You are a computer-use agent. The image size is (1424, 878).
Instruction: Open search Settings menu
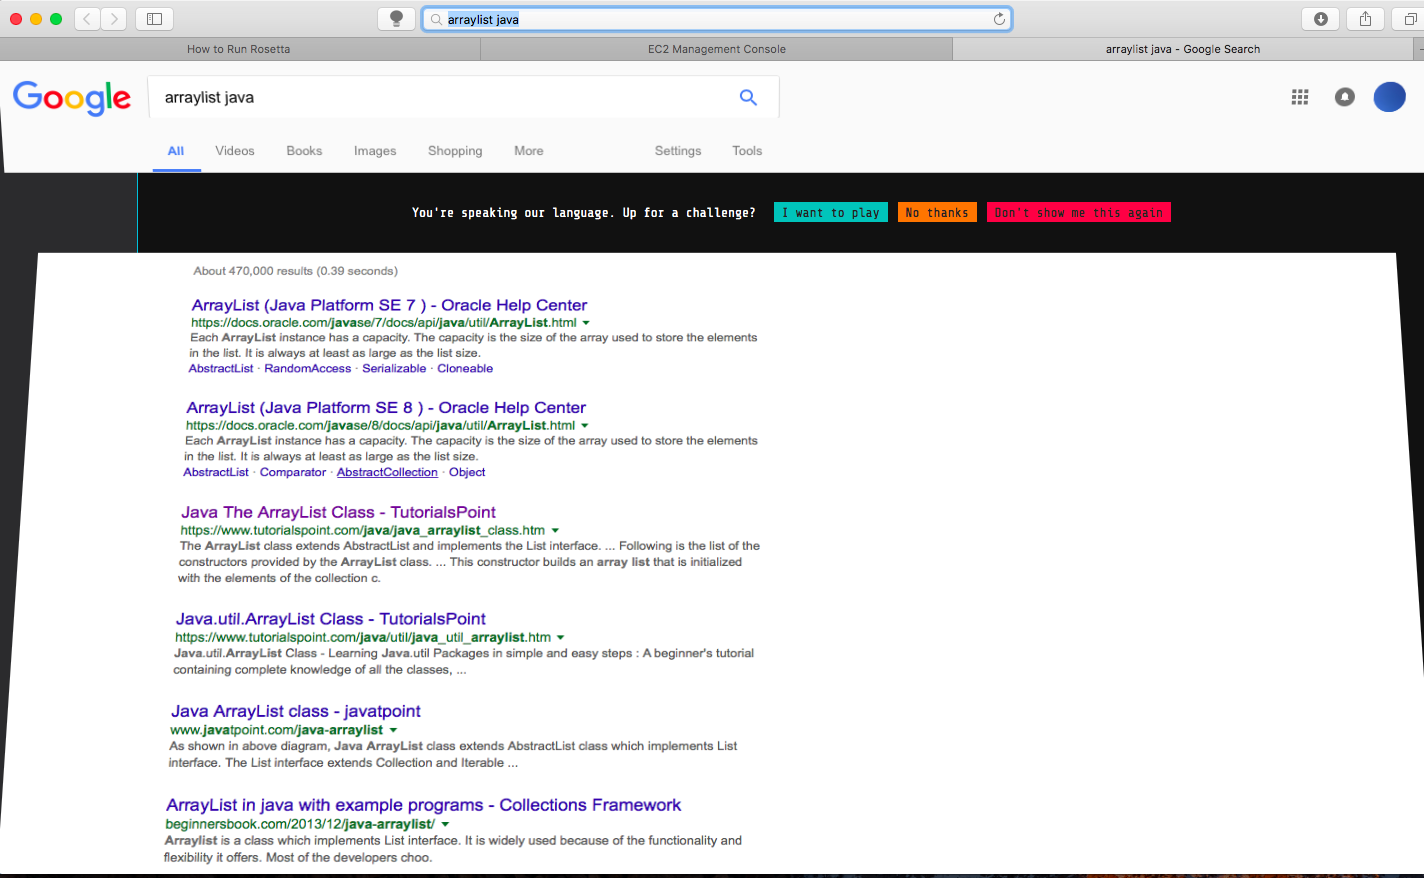click(678, 151)
